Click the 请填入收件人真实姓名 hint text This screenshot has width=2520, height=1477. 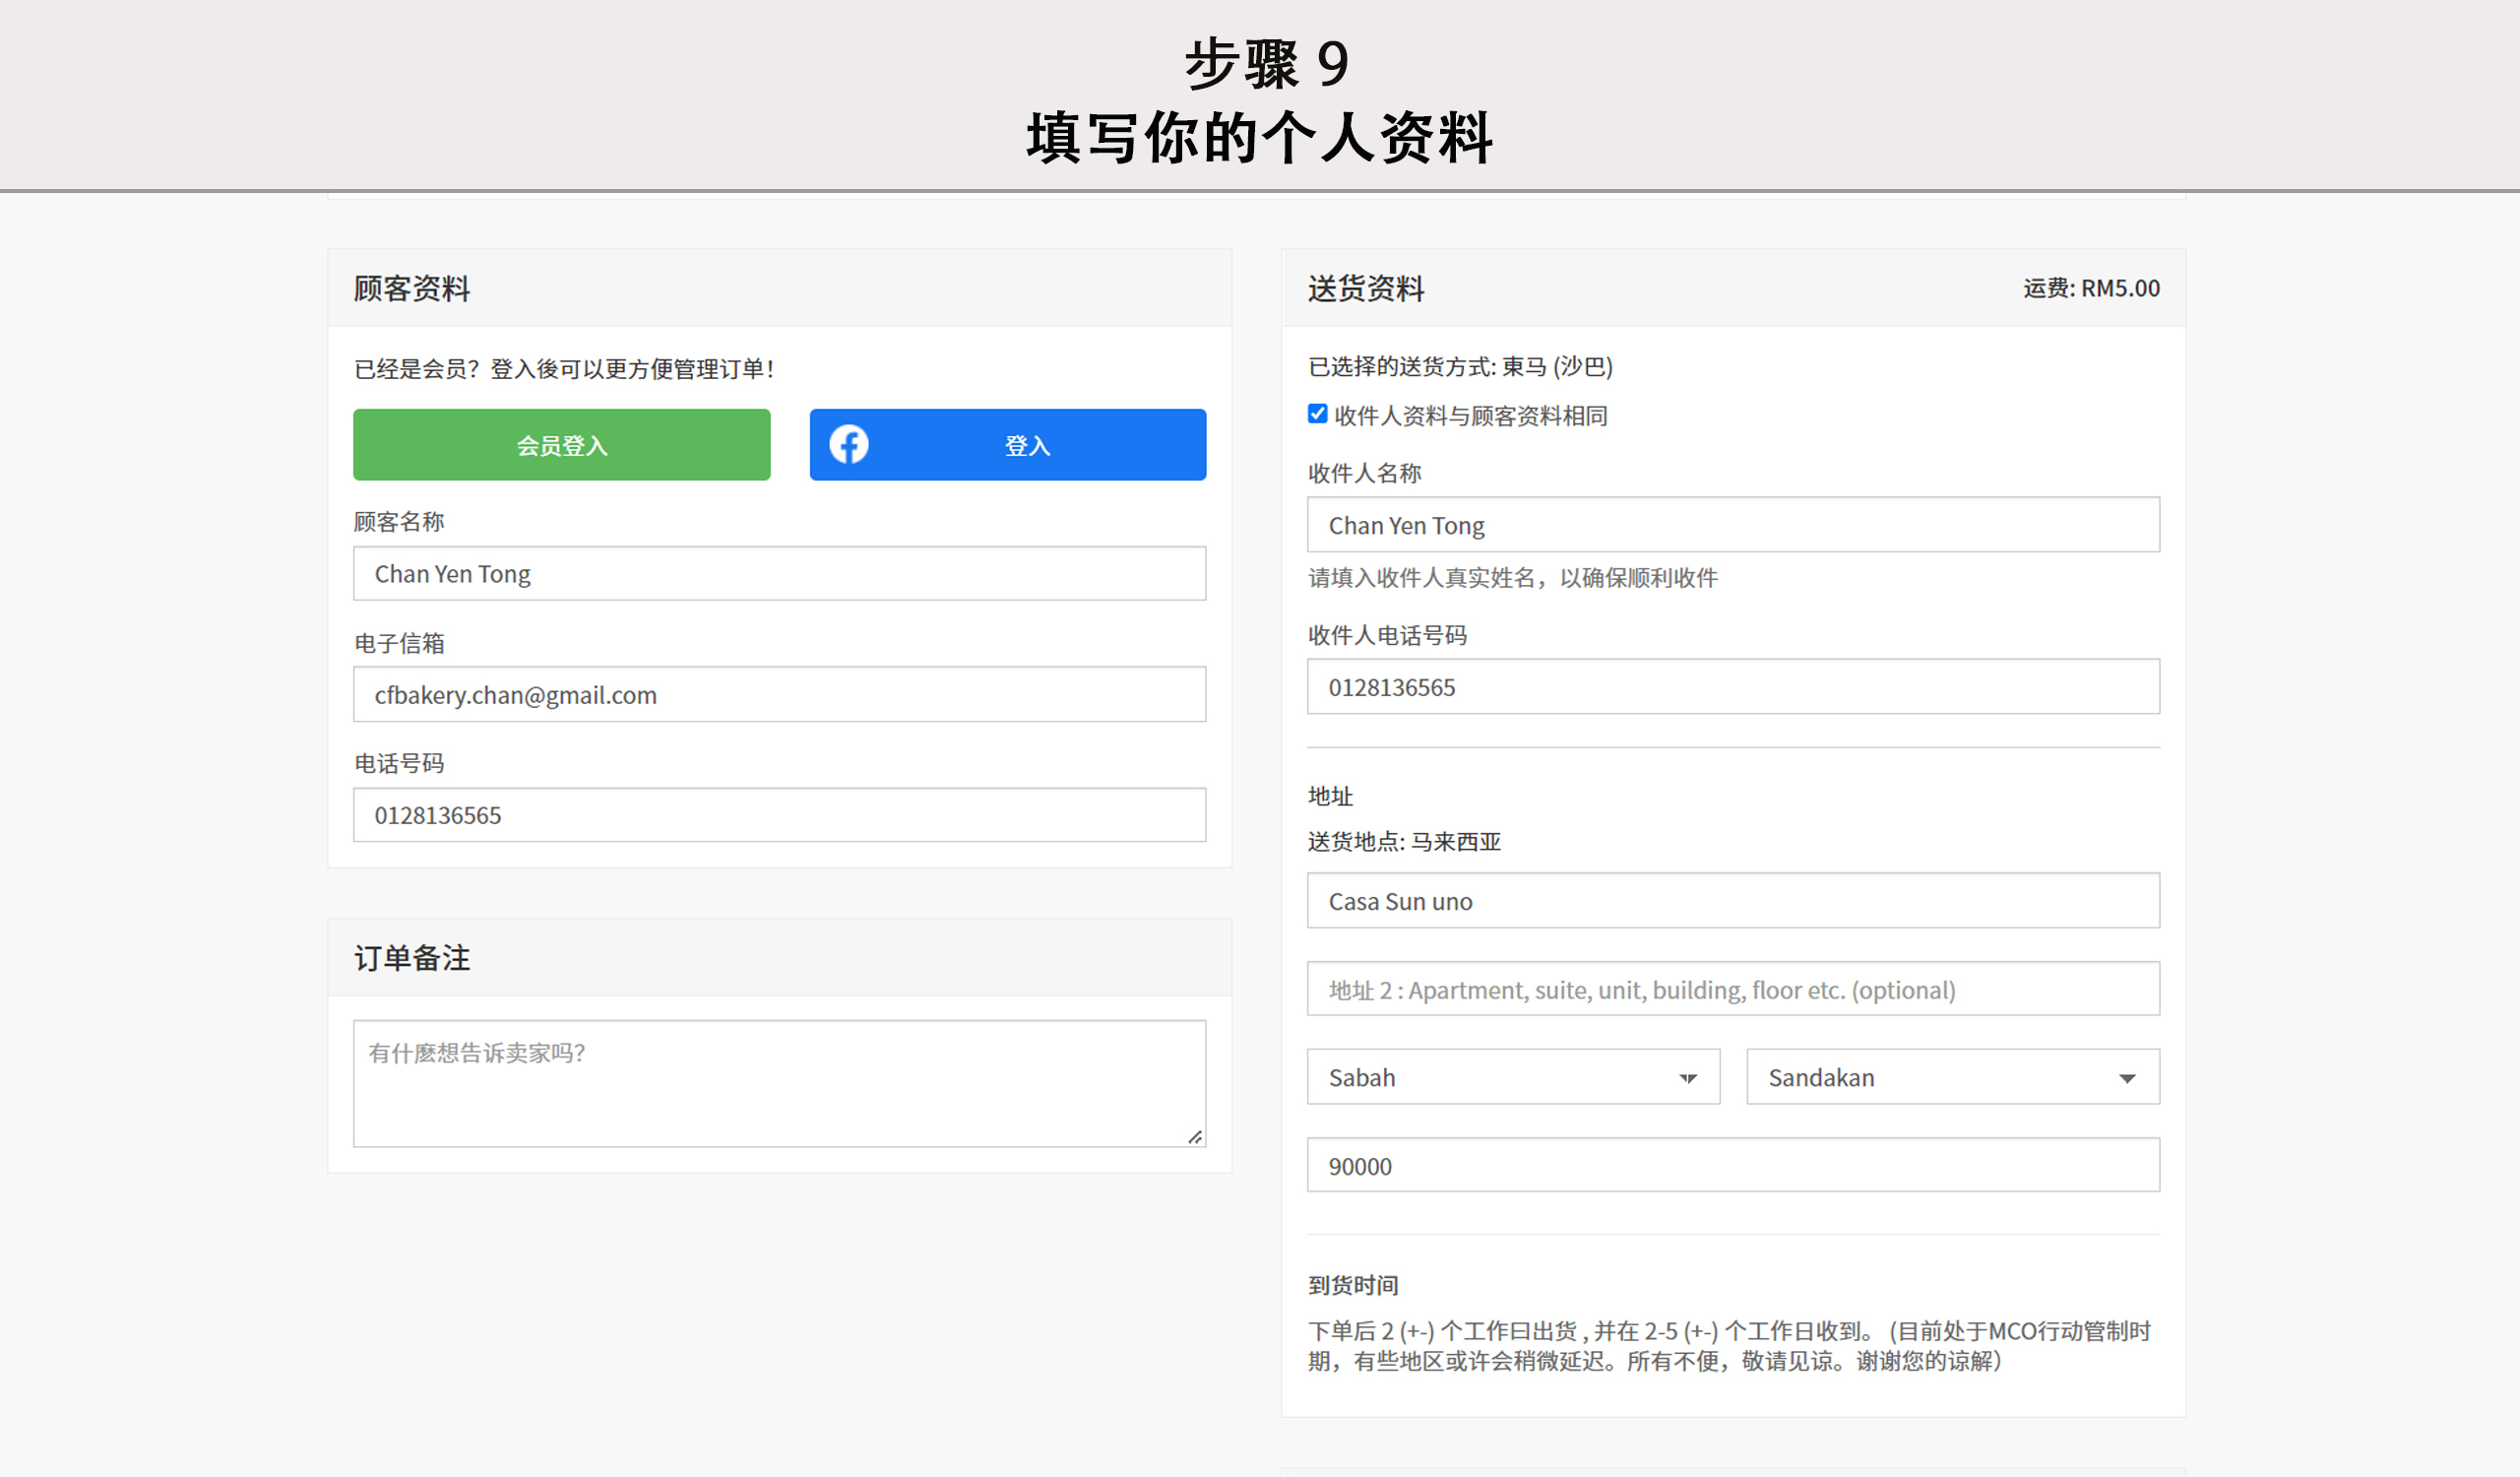[x=1513, y=578]
